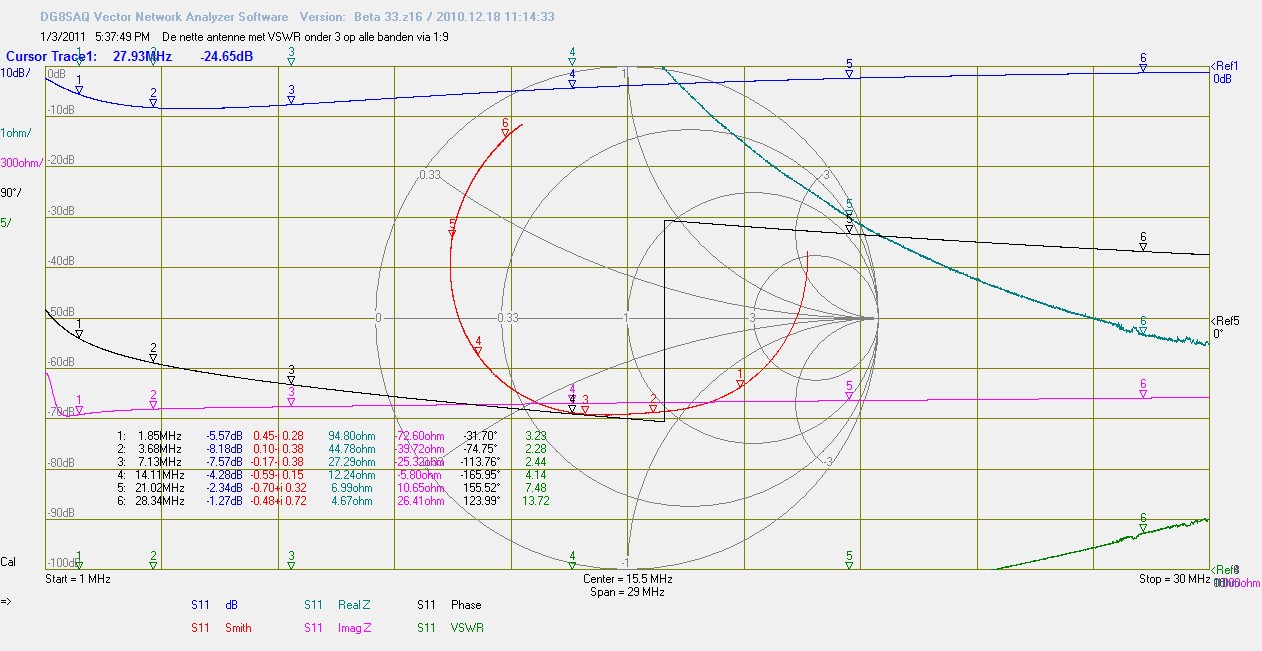Select the S11 Phase trace legend
Viewport: 1262px width, 651px height.
tap(449, 605)
